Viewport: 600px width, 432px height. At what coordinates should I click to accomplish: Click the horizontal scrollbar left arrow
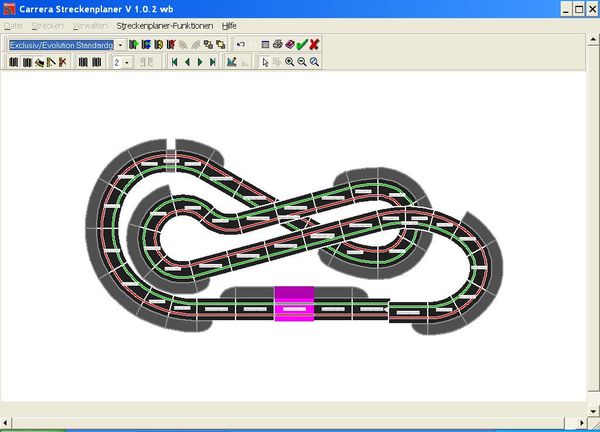coord(5,423)
